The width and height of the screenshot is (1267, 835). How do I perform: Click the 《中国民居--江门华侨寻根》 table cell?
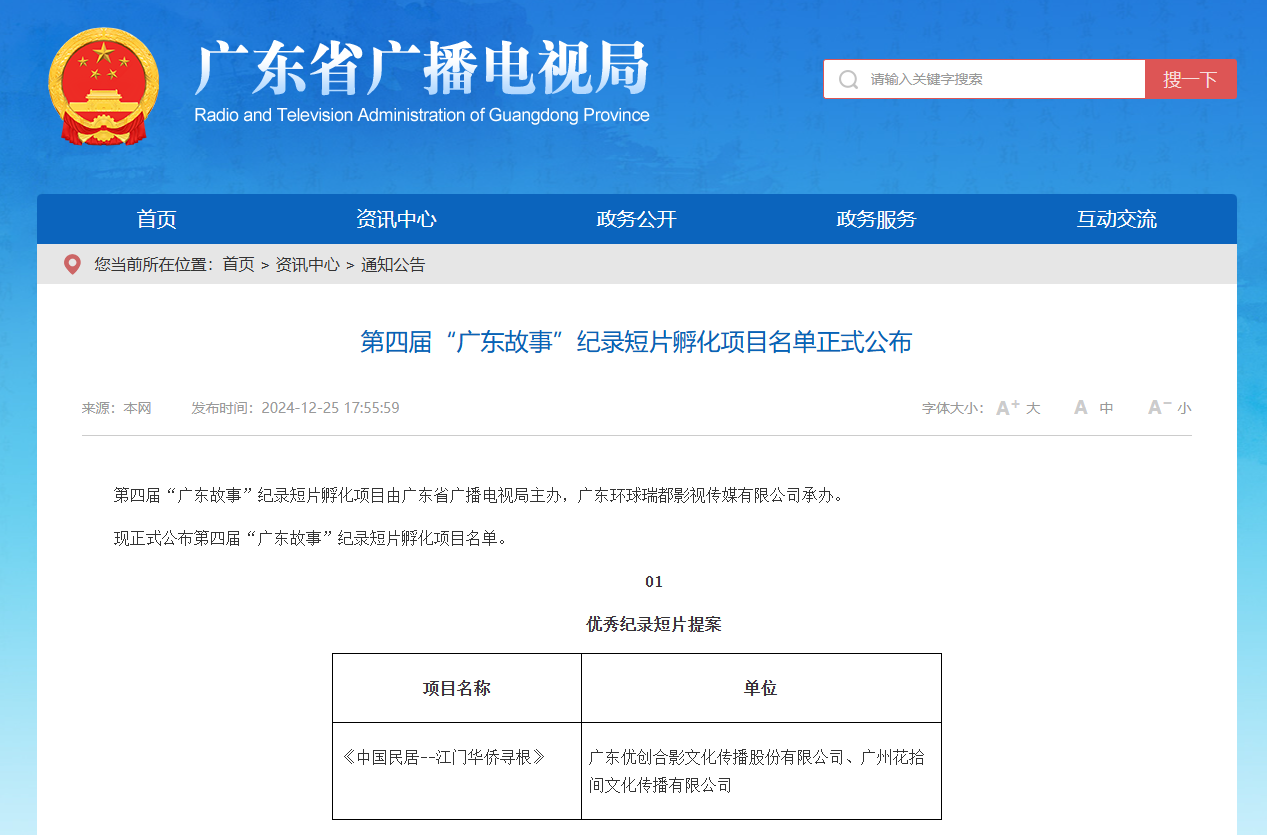tap(457, 771)
